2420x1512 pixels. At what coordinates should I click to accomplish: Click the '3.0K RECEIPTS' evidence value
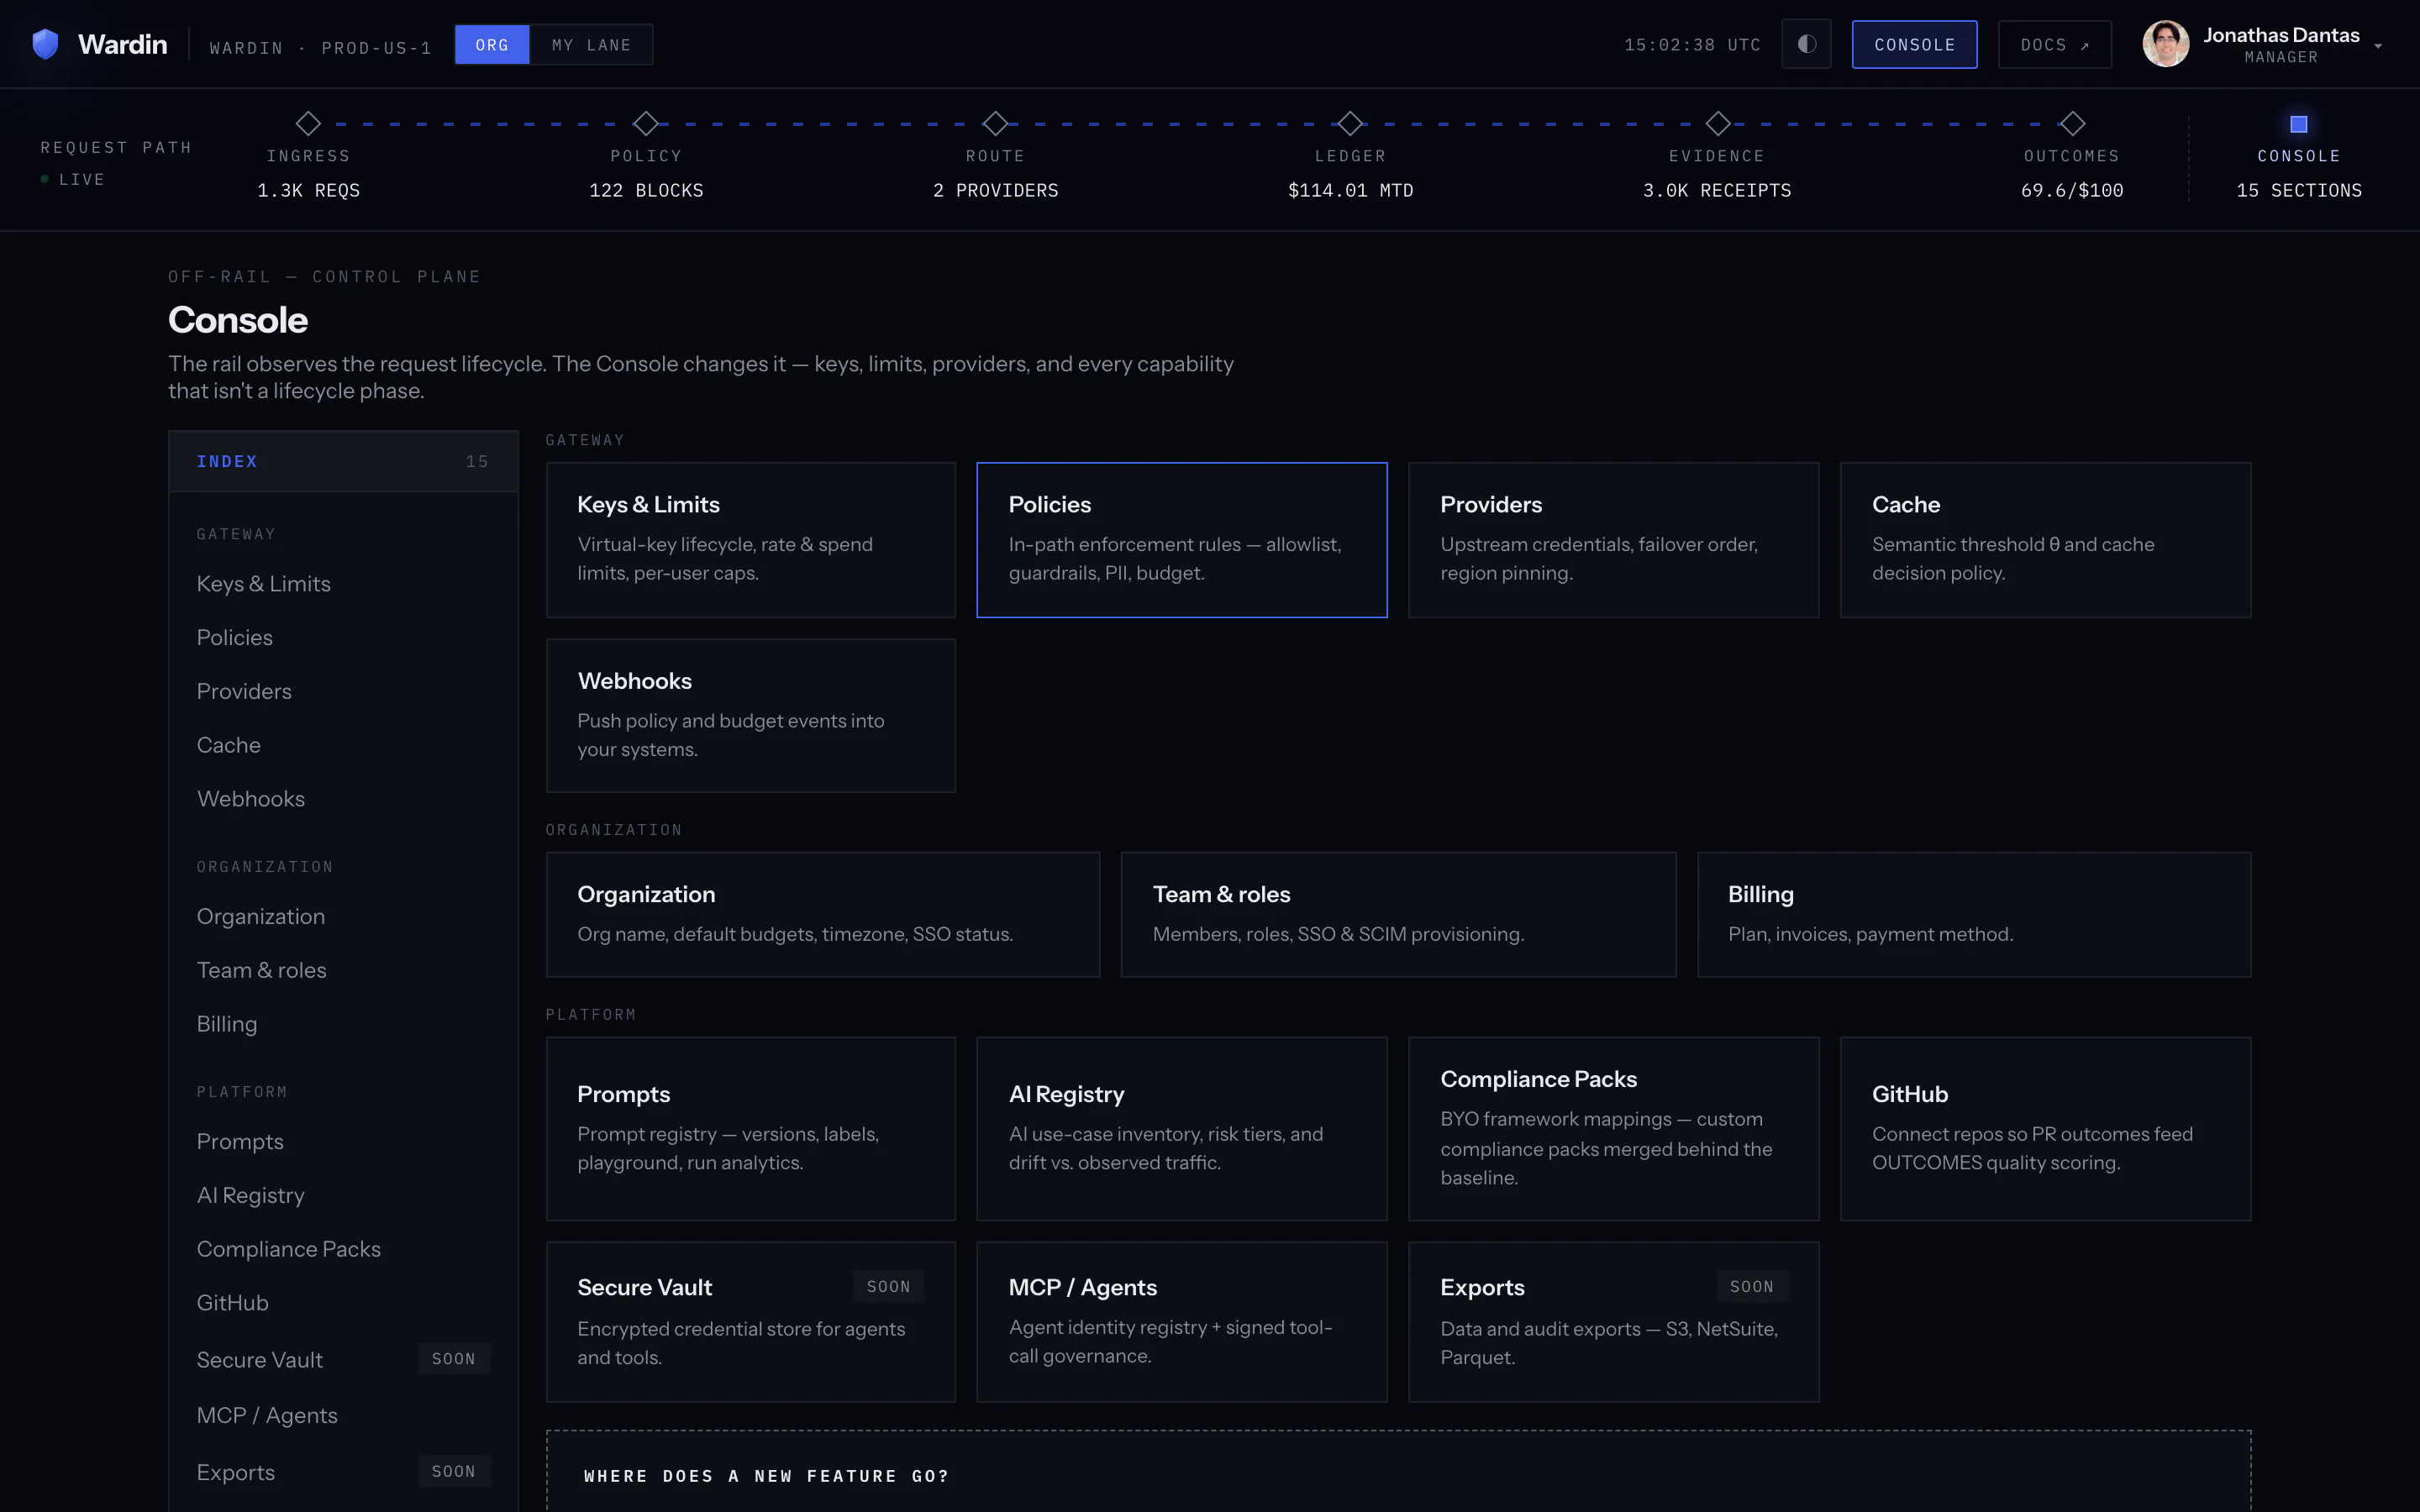(1717, 190)
